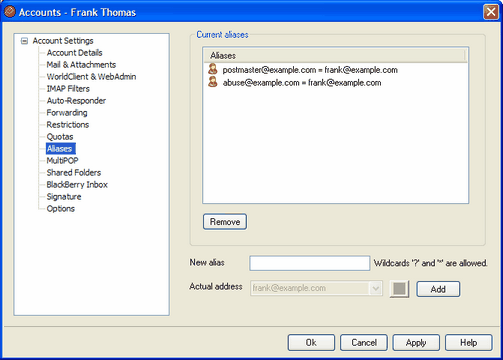Click the Cancel button
Image resolution: width=503 pixels, height=360 pixels.
(x=364, y=343)
